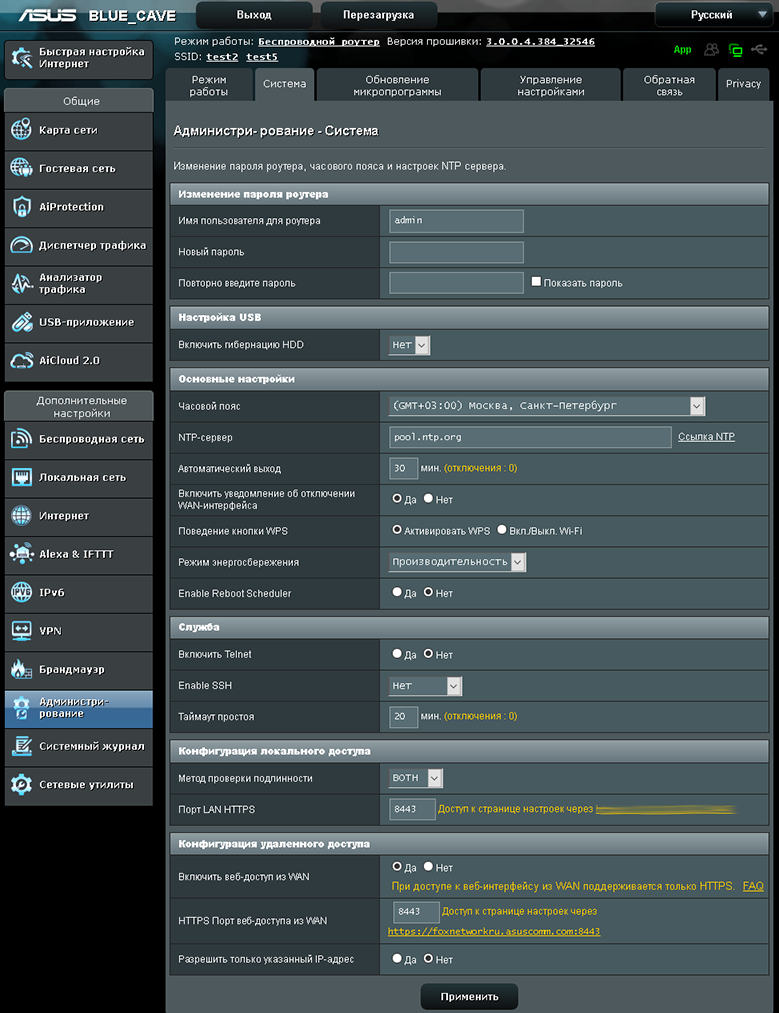Click the firmware version link

tap(540, 41)
